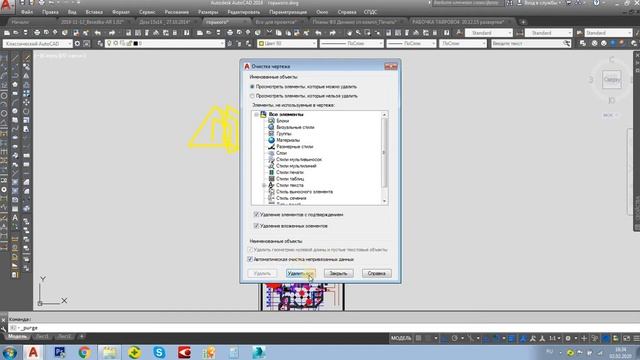Click the help question mark icon in title bar
This screenshot has height=360, width=640.
(x=596, y=3)
